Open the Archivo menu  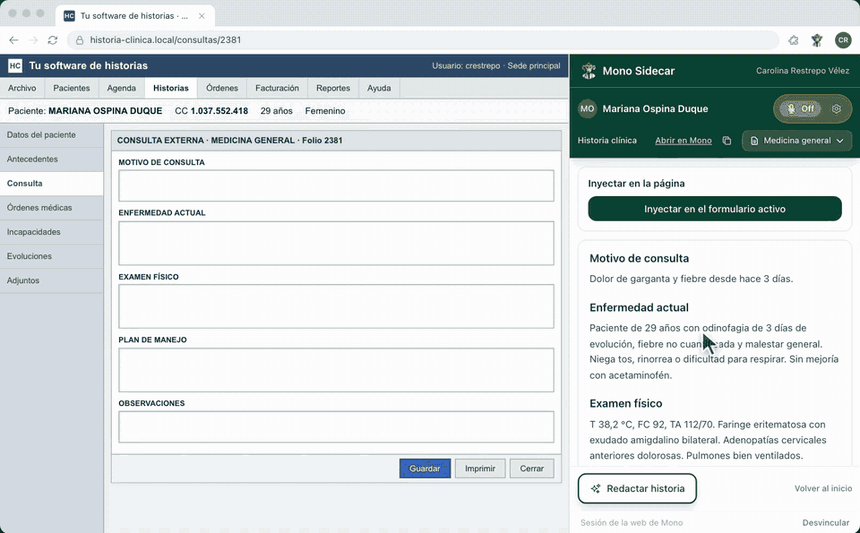pos(22,88)
